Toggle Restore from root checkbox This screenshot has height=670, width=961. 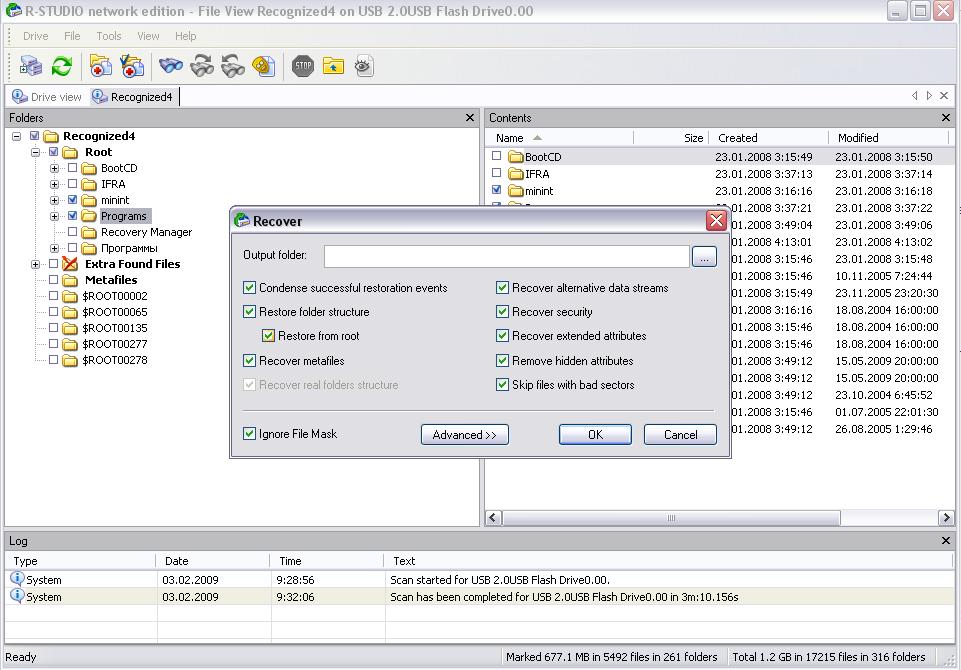268,336
